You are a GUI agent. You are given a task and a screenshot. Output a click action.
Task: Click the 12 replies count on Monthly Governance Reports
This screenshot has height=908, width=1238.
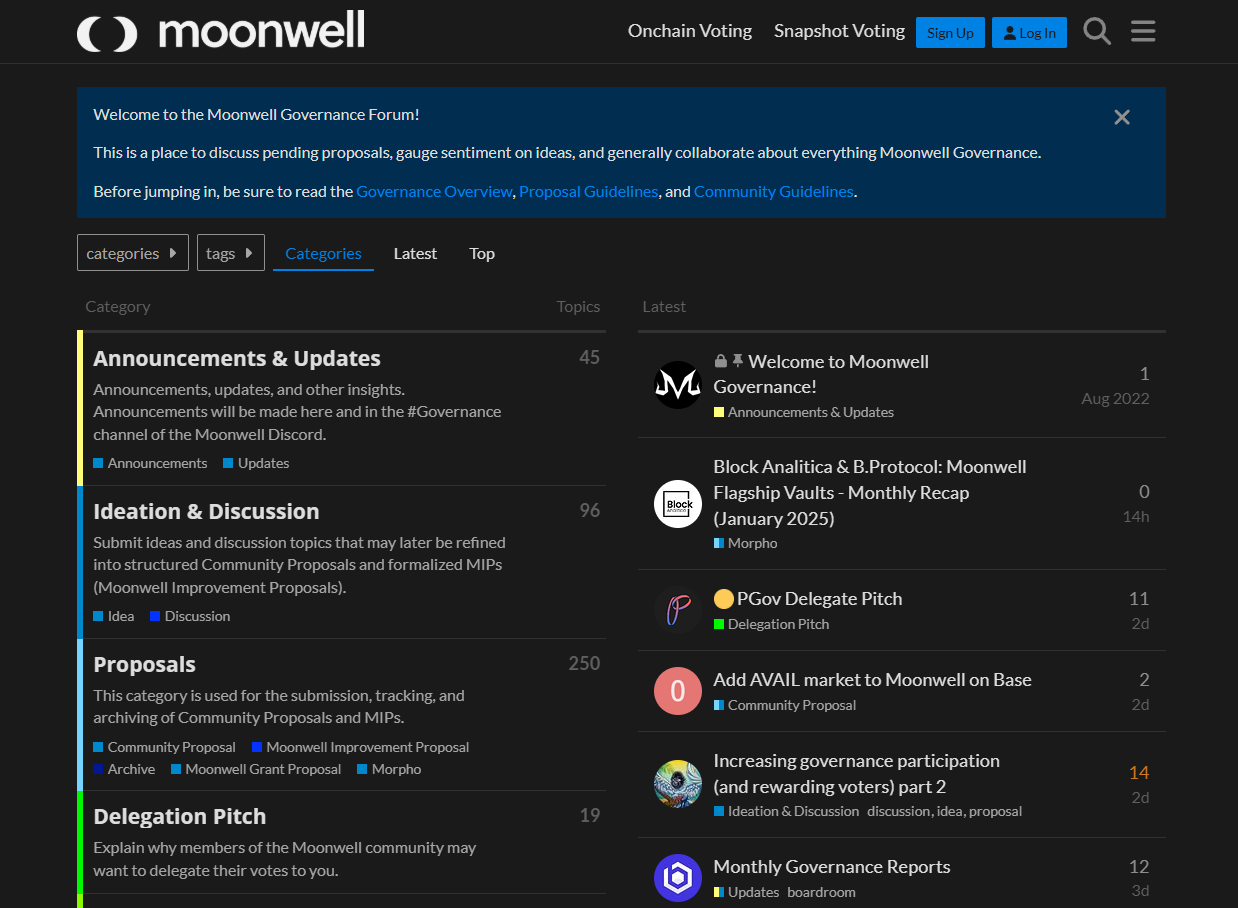pyautogui.click(x=1139, y=866)
